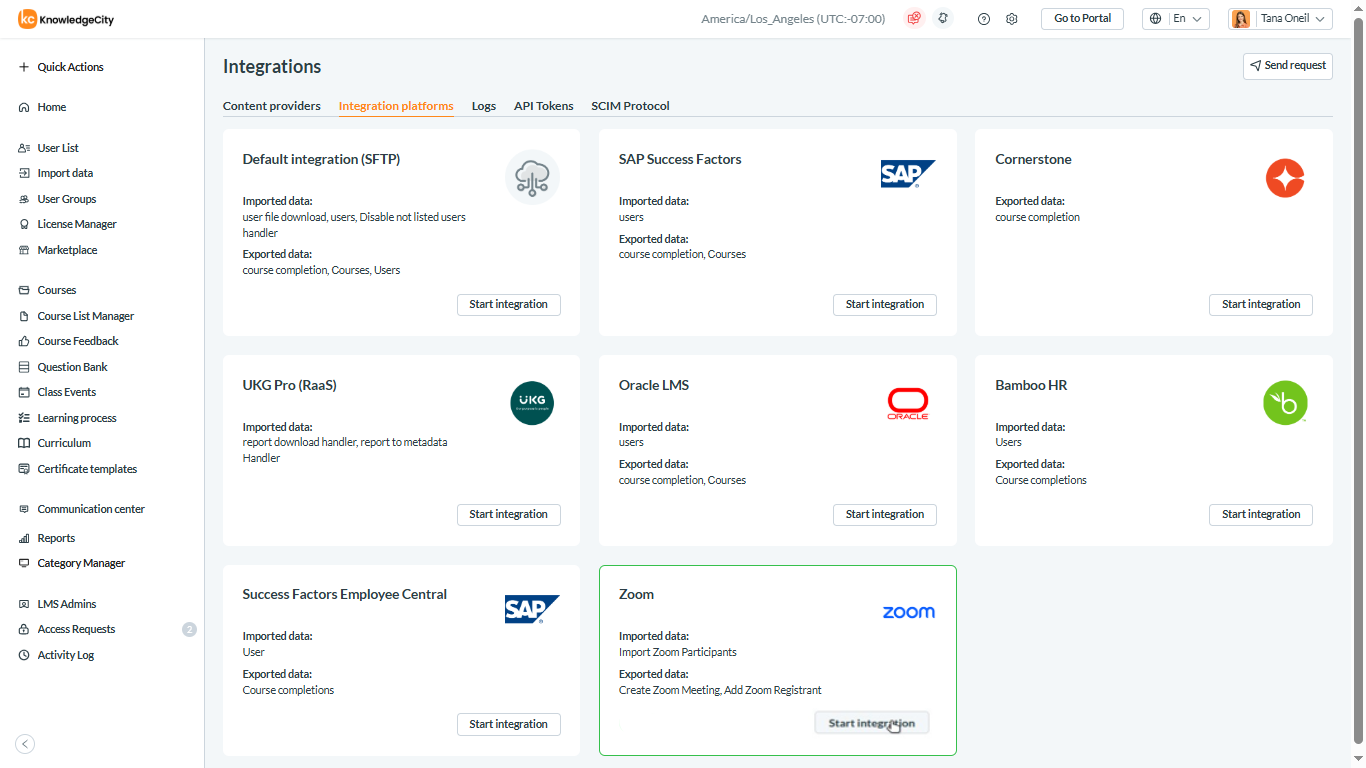Image resolution: width=1366 pixels, height=768 pixels.
Task: Expand the Tana Oneil user menu
Action: pyautogui.click(x=1280, y=19)
